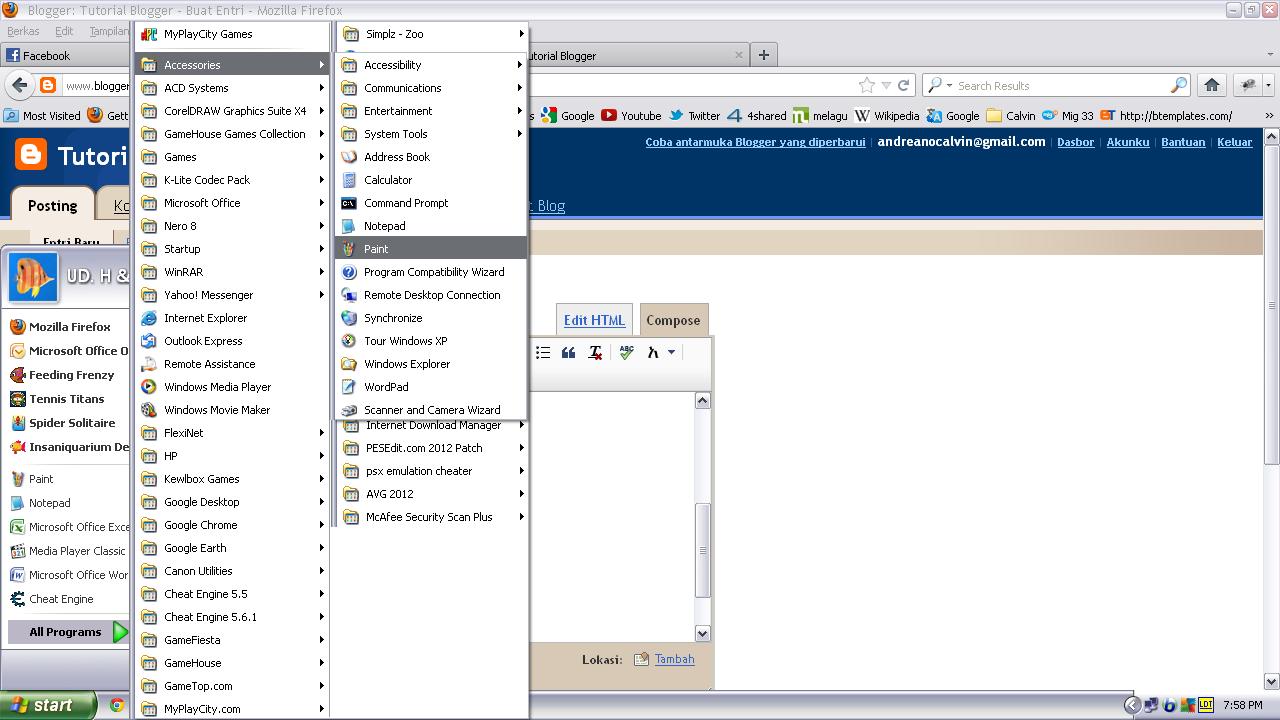Click the blockquote icon in Blogger editor
The image size is (1280, 720).
tap(568, 352)
